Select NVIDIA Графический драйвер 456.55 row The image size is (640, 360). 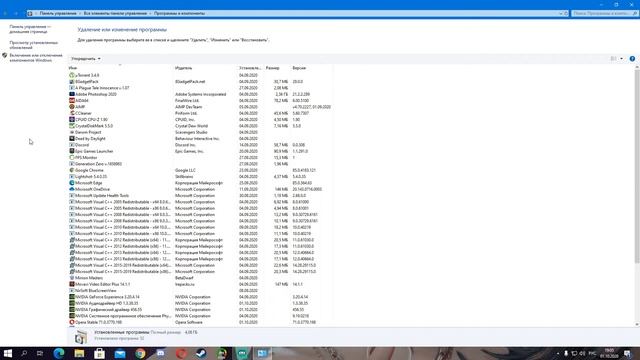[x=200, y=309]
